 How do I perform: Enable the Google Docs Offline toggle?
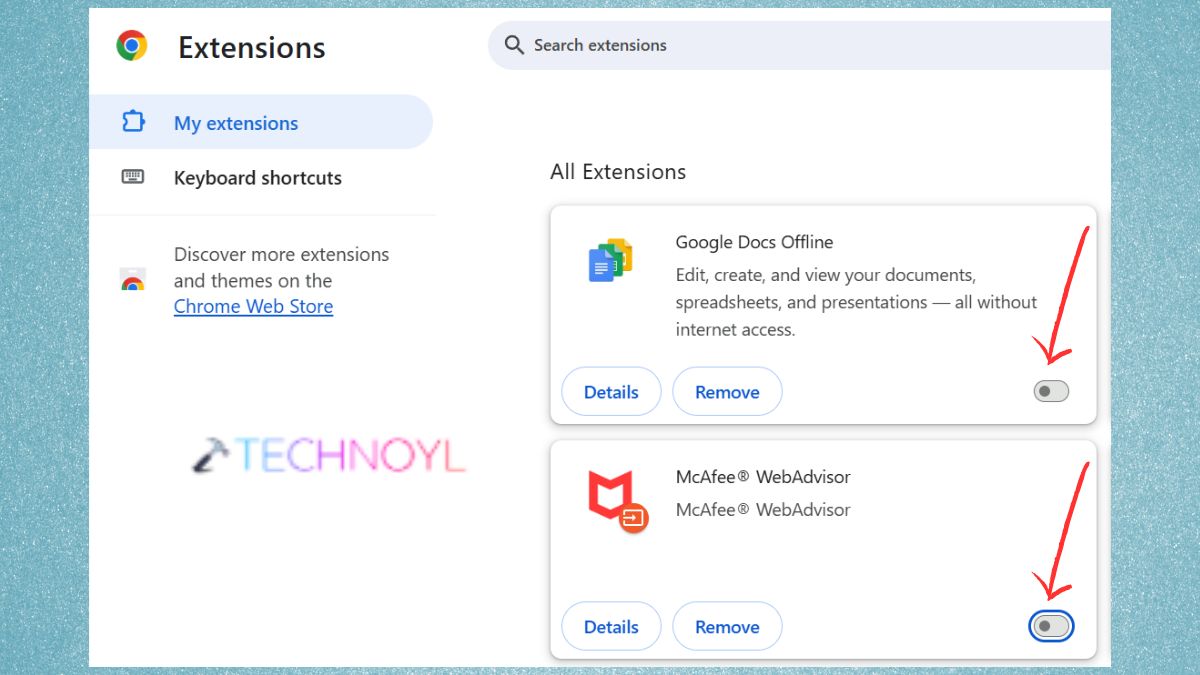1051,391
